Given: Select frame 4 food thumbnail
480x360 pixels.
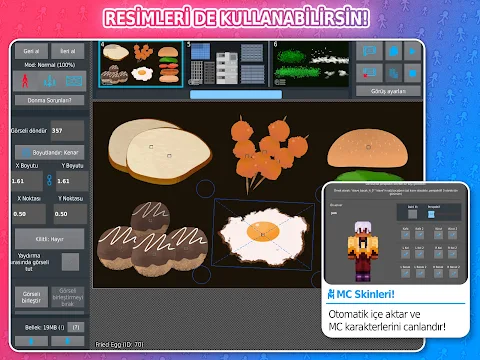Looking at the screenshot, I should coord(141,64).
